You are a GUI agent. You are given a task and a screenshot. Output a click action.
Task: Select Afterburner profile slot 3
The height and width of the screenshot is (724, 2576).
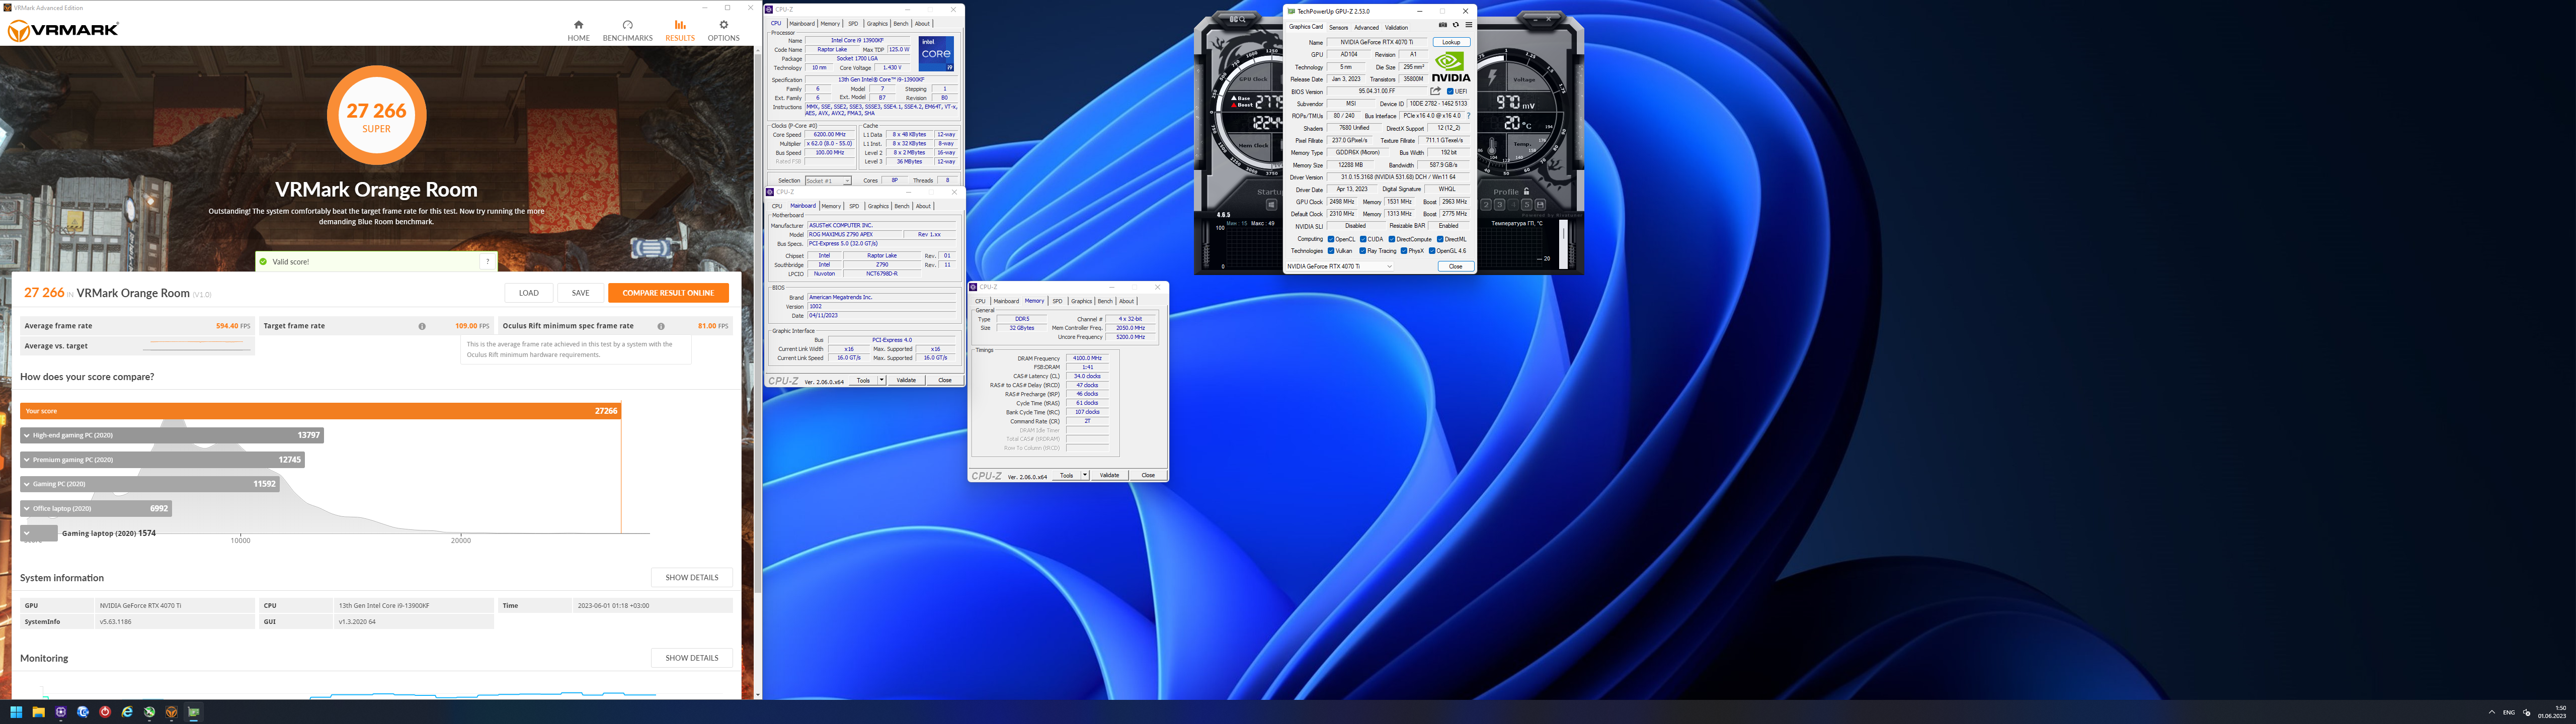1500,205
